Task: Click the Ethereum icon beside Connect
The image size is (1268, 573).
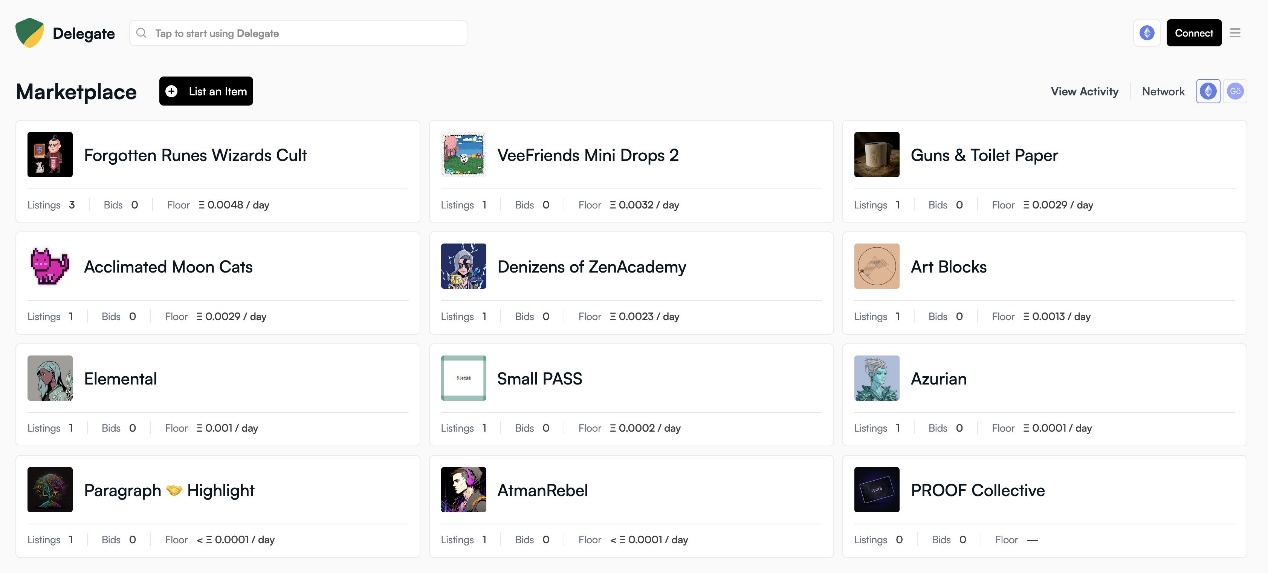Action: tap(1147, 33)
